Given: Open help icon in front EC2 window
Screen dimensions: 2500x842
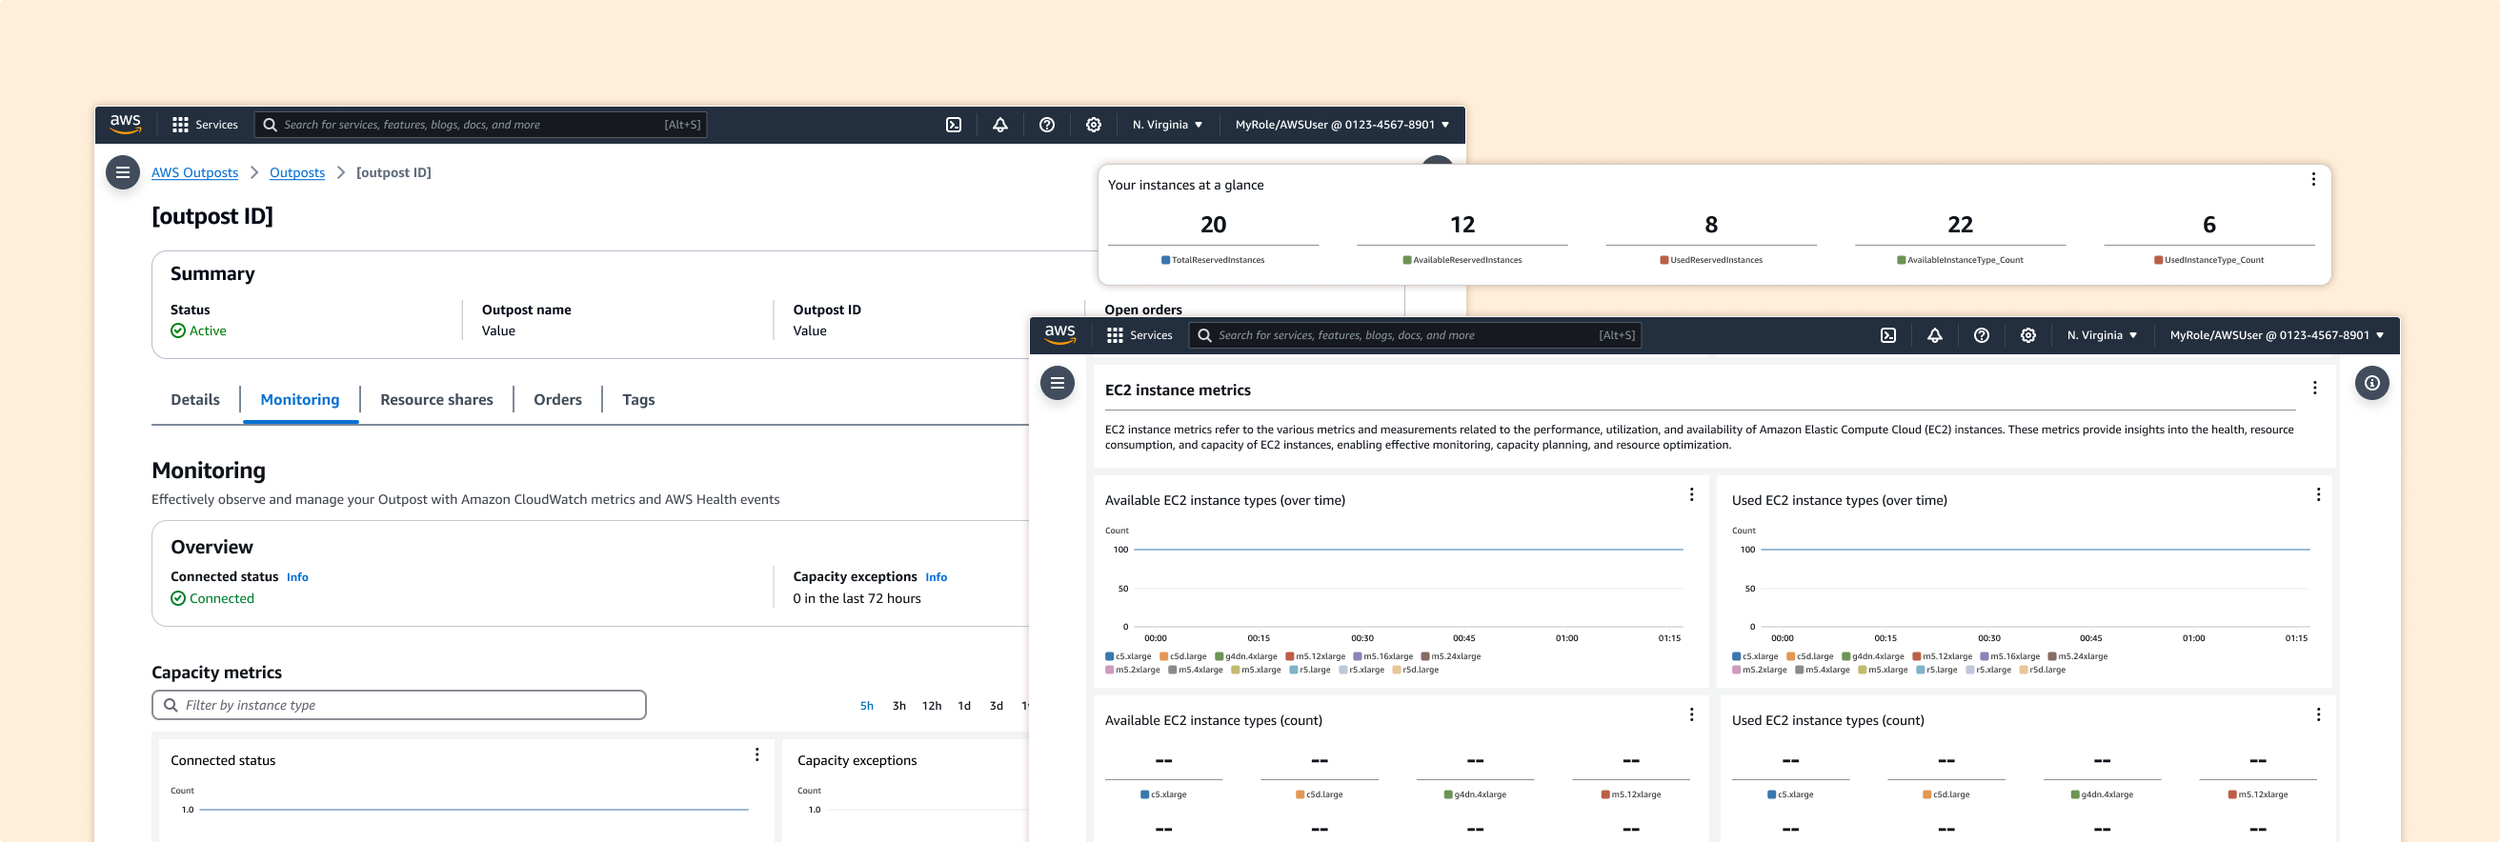Looking at the screenshot, I should point(1982,335).
